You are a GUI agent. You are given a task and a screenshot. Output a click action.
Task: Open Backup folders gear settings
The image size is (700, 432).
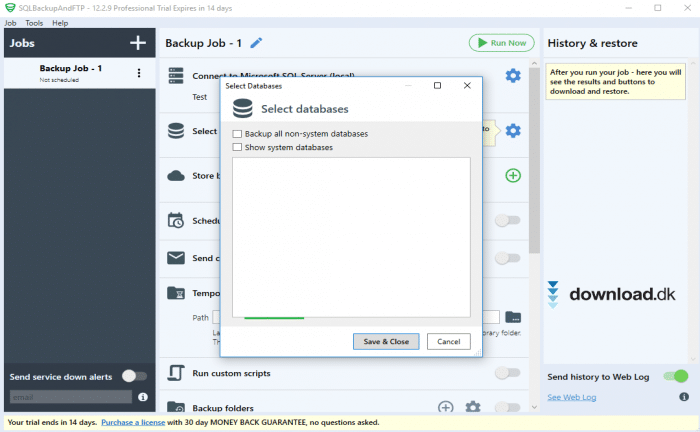pyautogui.click(x=473, y=407)
